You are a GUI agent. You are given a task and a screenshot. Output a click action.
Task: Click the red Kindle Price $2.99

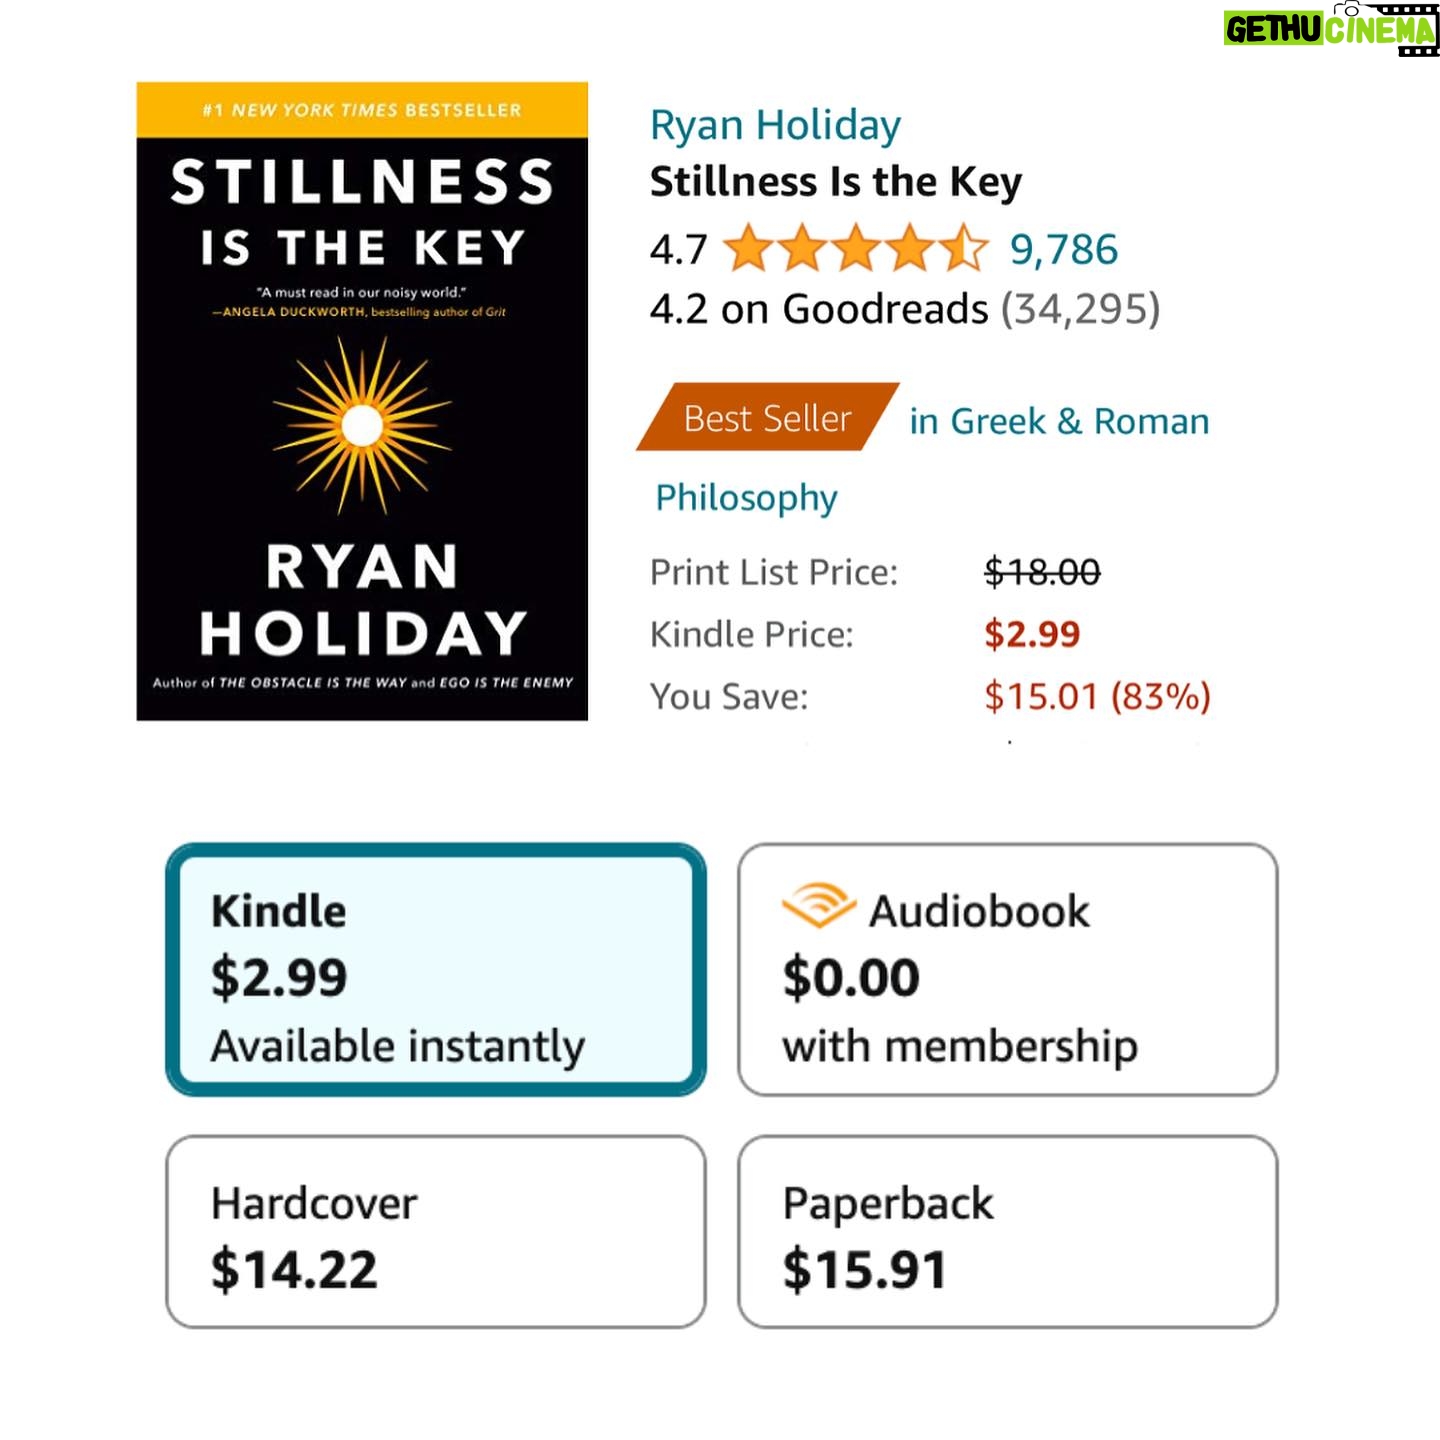(1032, 634)
